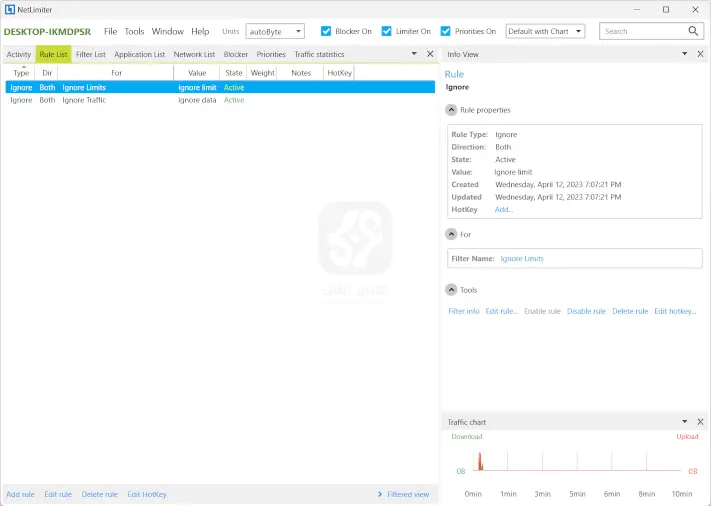Select the Ignore Limits rule row
This screenshot has width=711, height=506.
(x=220, y=87)
